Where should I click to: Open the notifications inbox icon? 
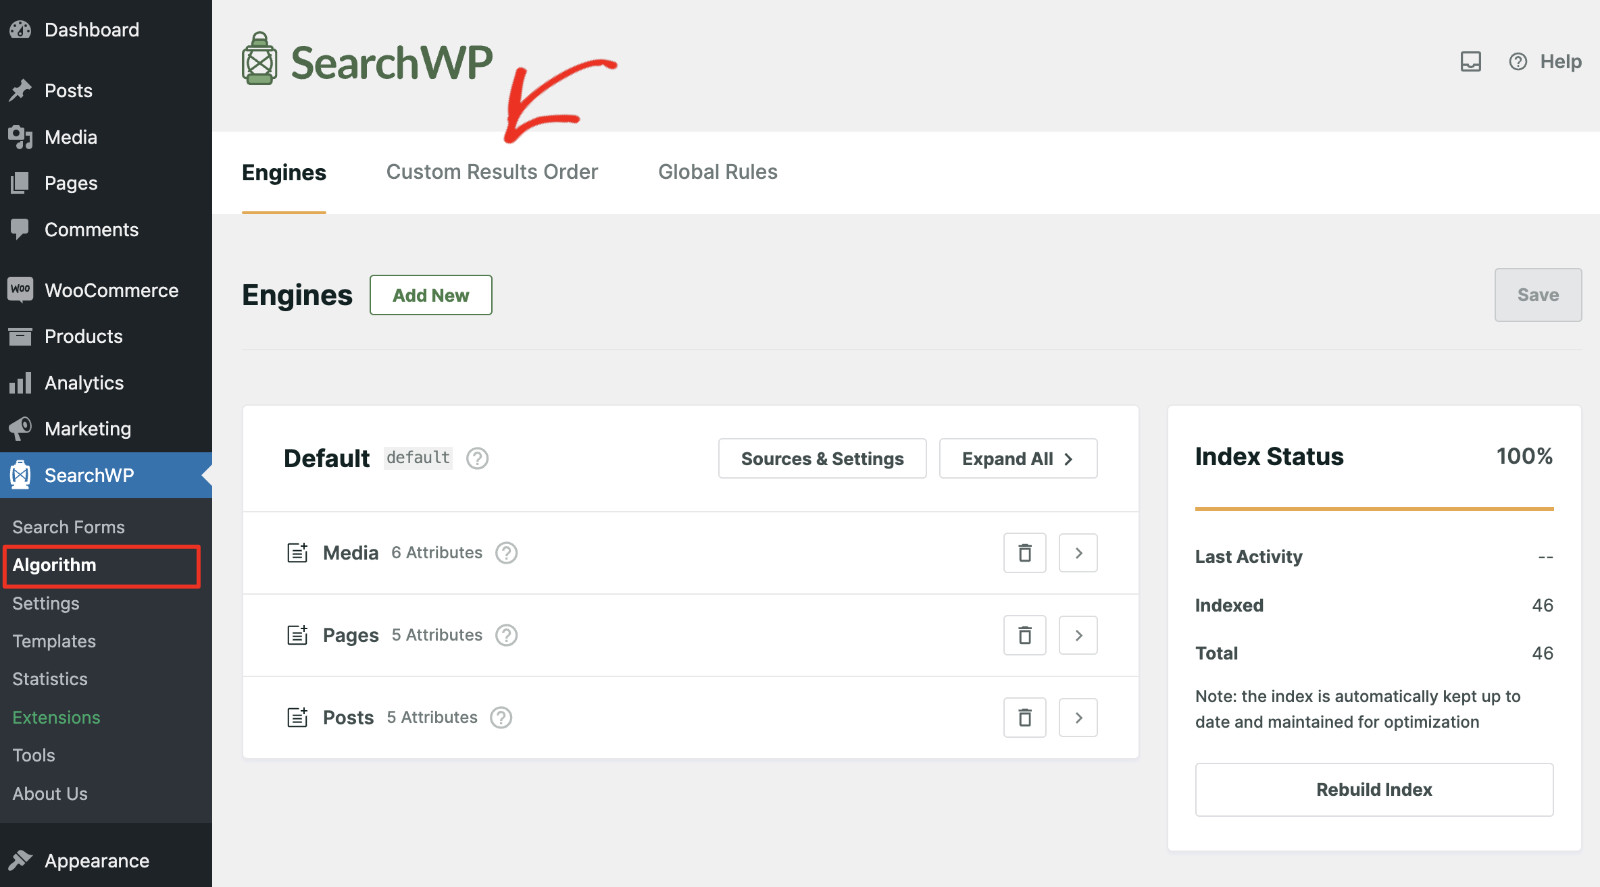tap(1471, 62)
